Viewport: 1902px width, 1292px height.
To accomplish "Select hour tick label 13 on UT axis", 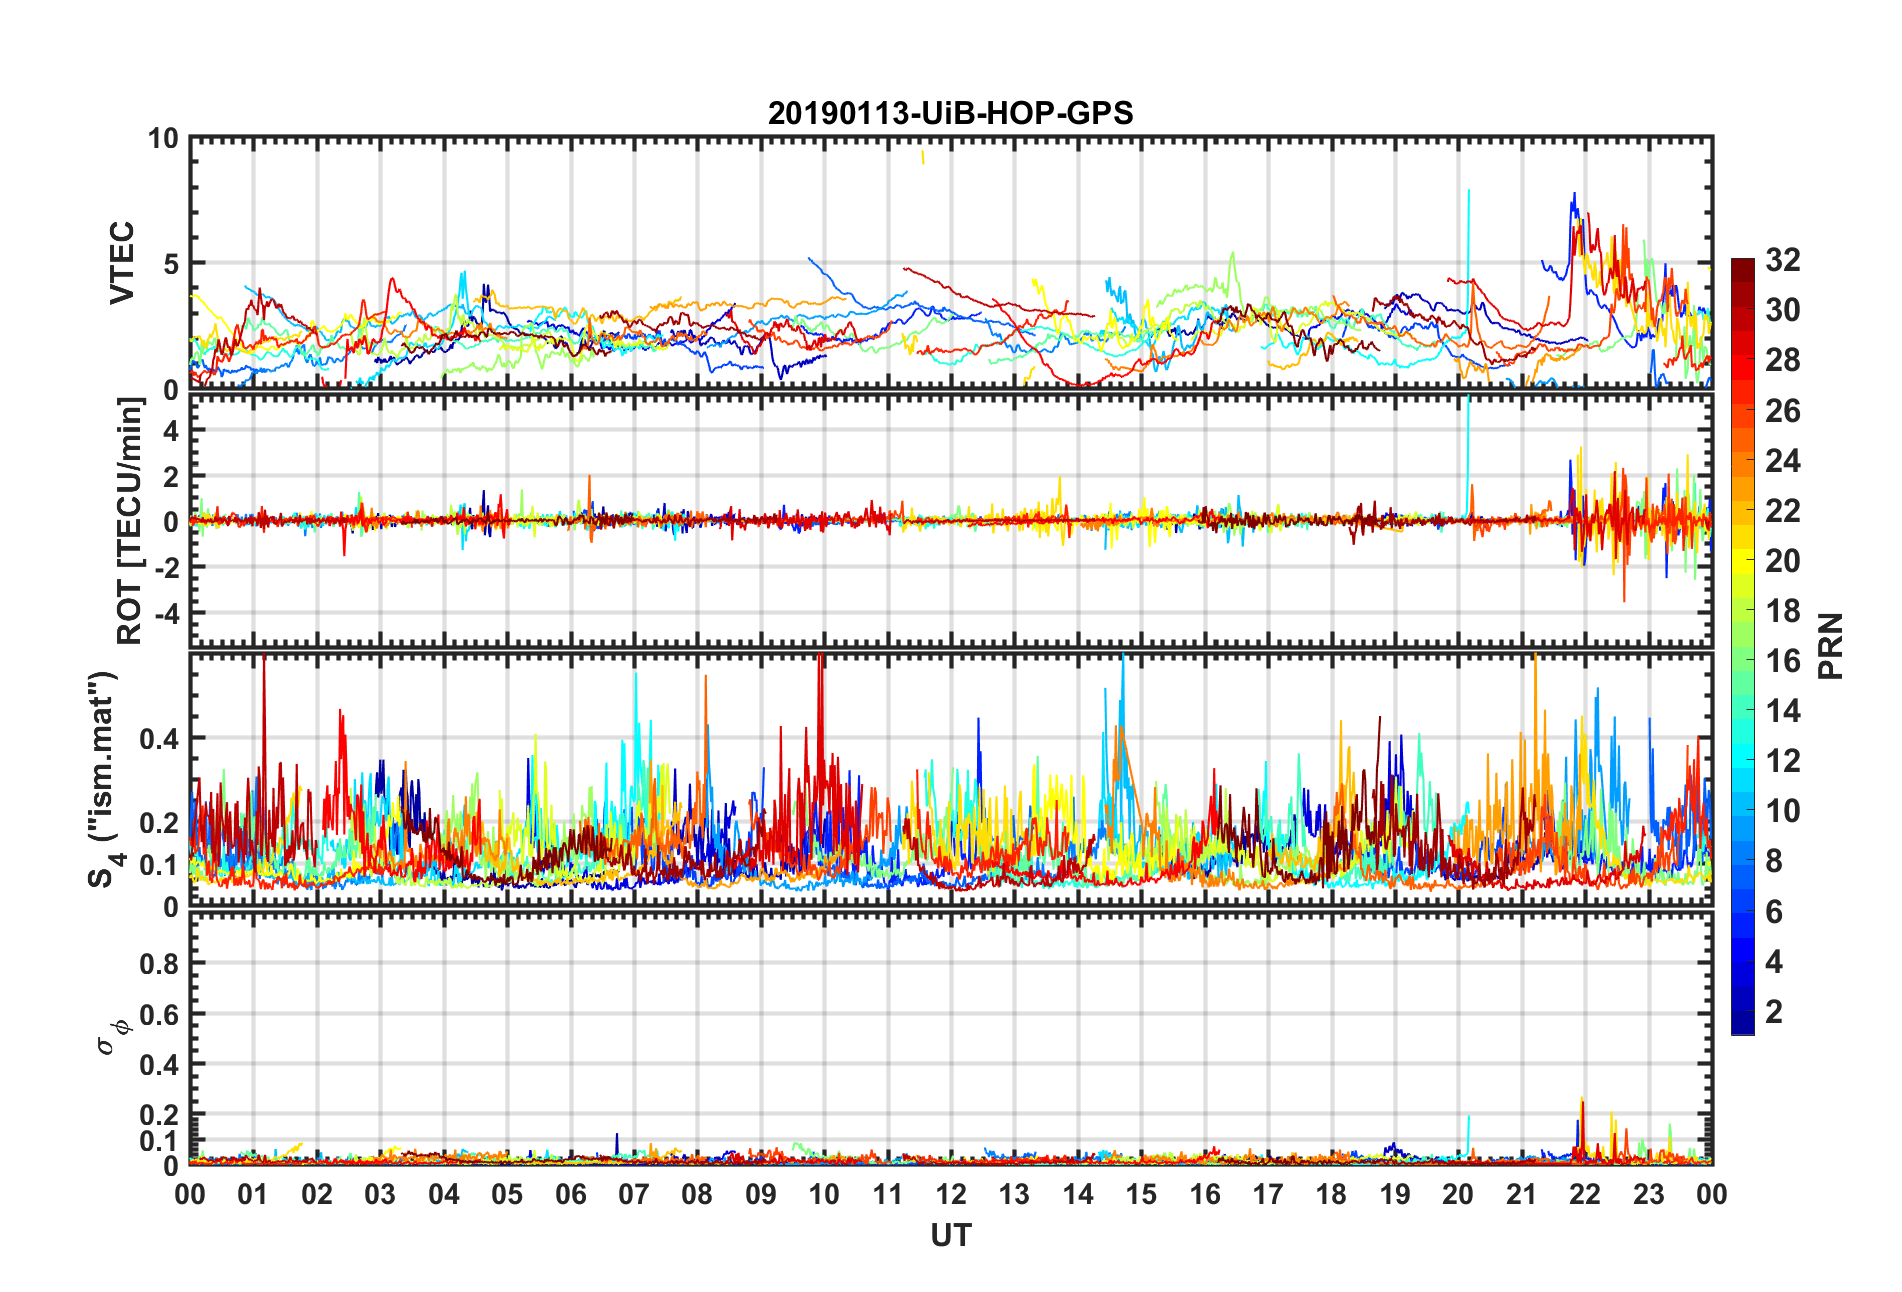I will pyautogui.click(x=1014, y=1194).
